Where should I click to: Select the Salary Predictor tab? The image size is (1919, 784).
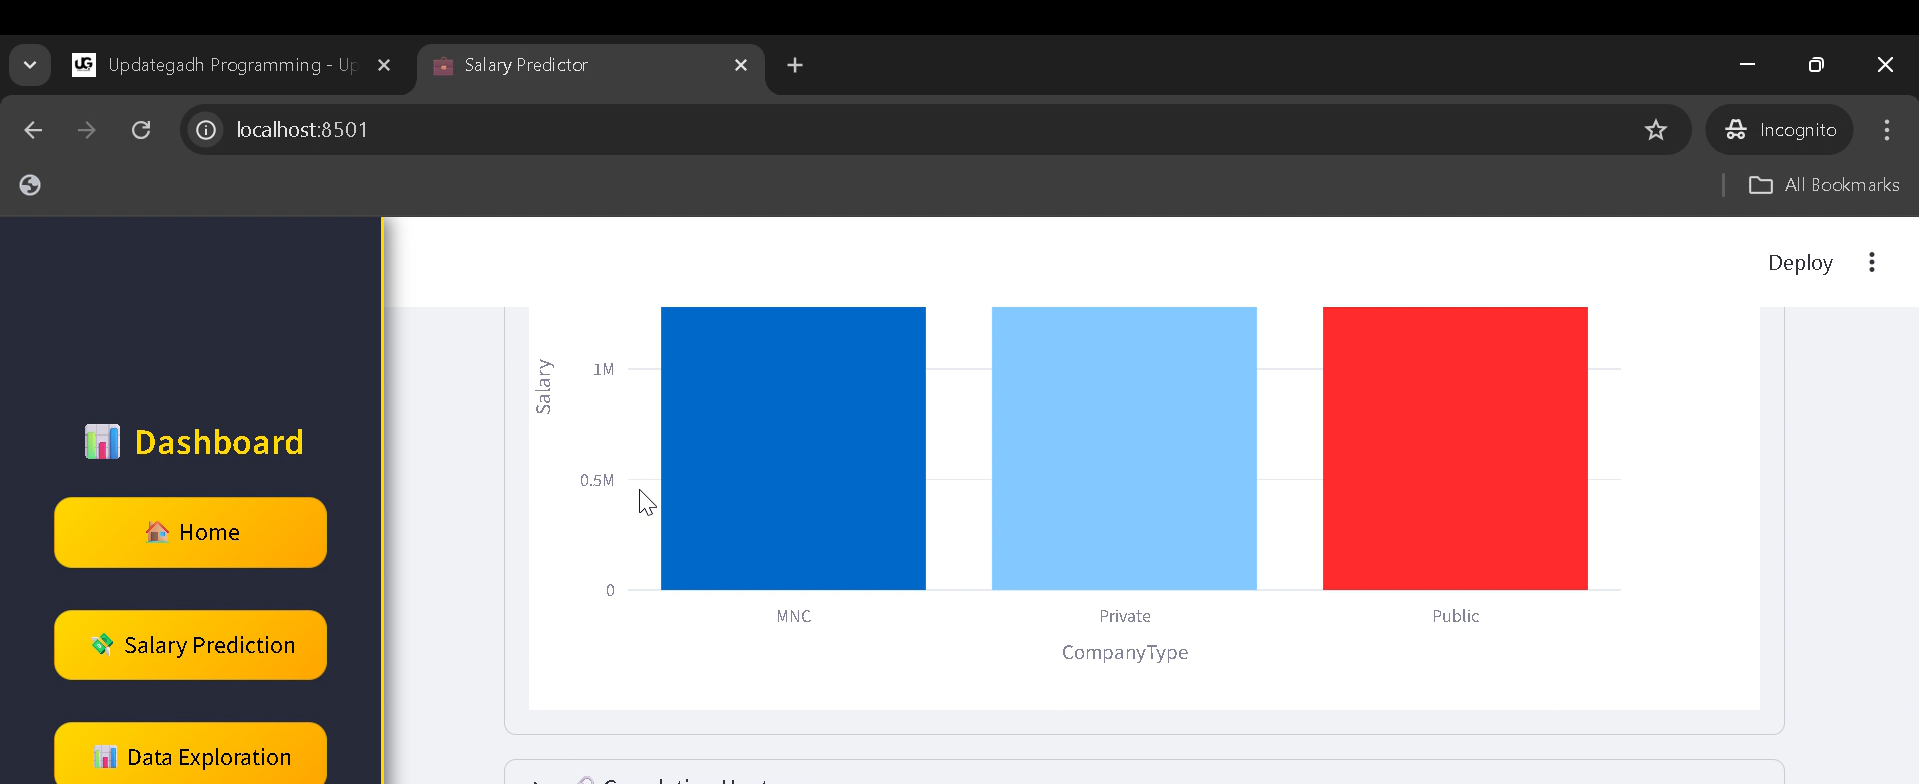click(580, 65)
